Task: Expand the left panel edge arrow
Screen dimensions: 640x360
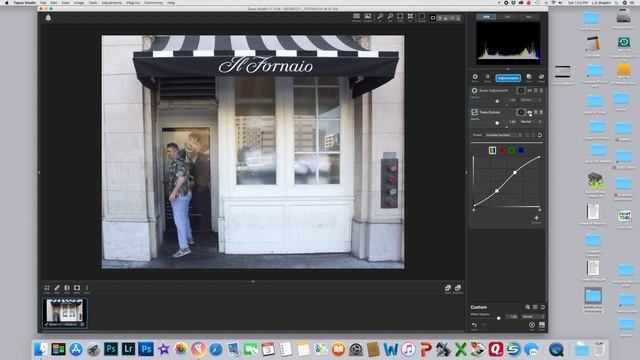Action: tap(39, 172)
